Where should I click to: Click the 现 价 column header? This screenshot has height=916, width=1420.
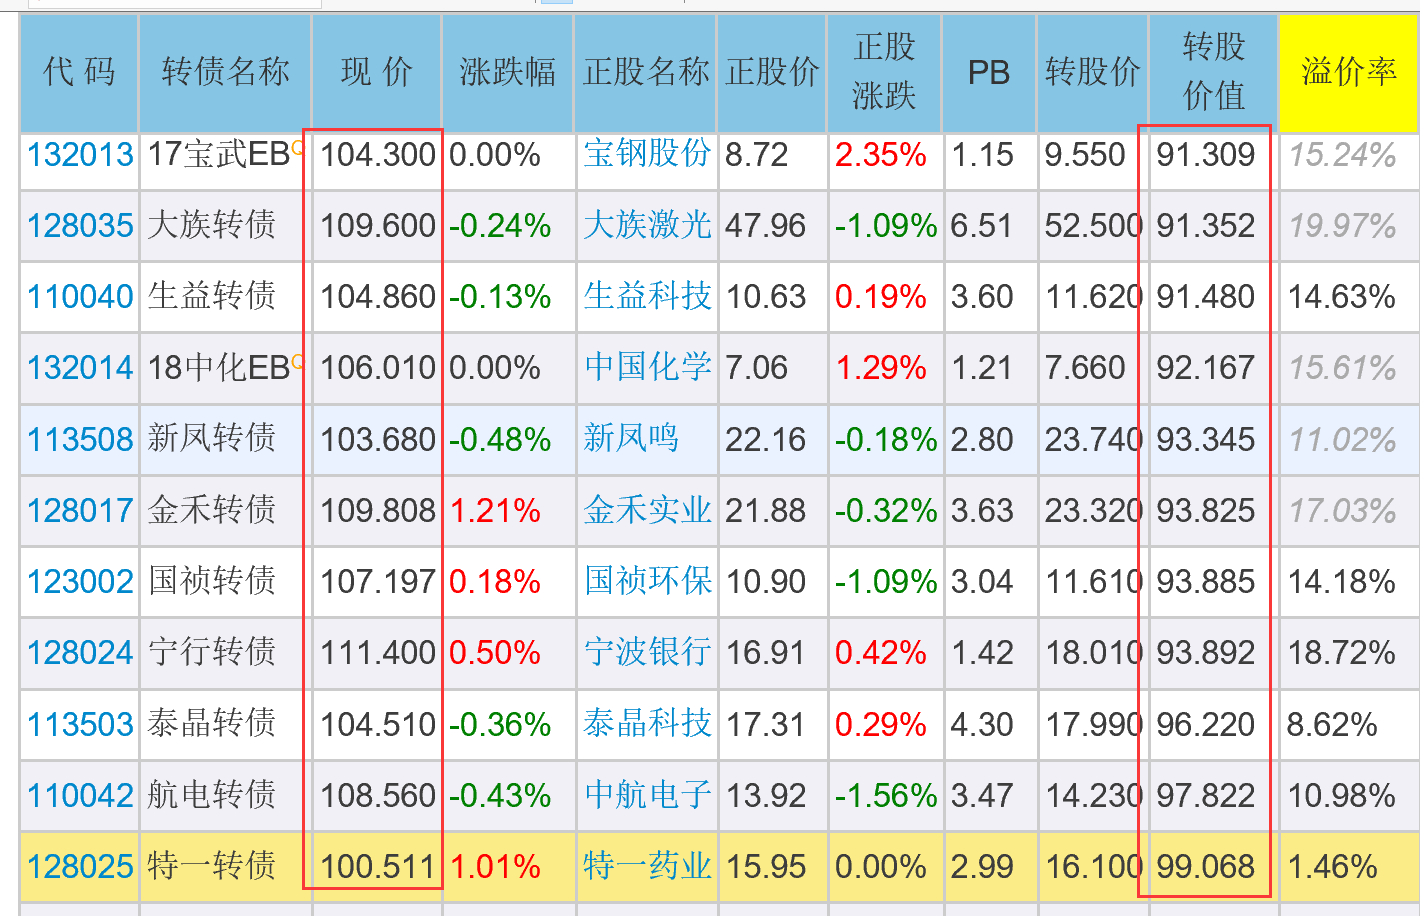point(376,72)
